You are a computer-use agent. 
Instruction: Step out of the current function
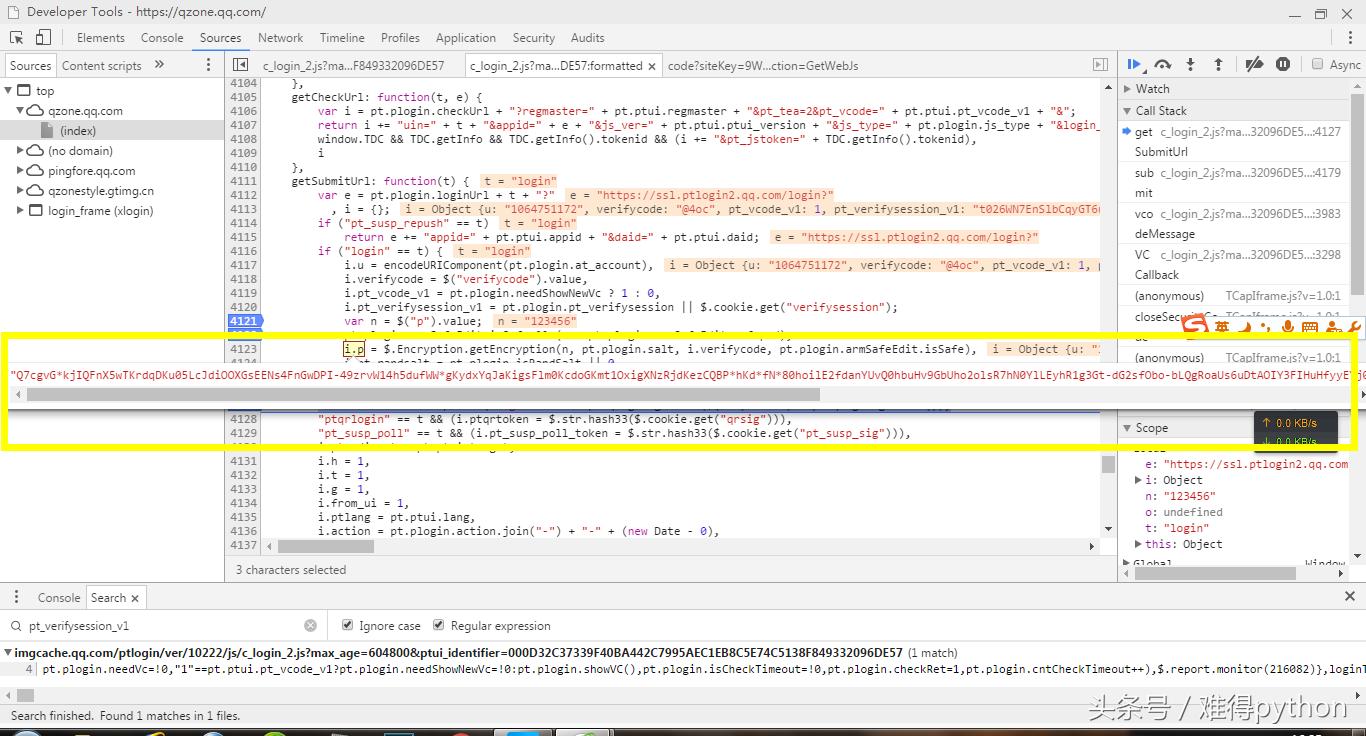(1218, 64)
